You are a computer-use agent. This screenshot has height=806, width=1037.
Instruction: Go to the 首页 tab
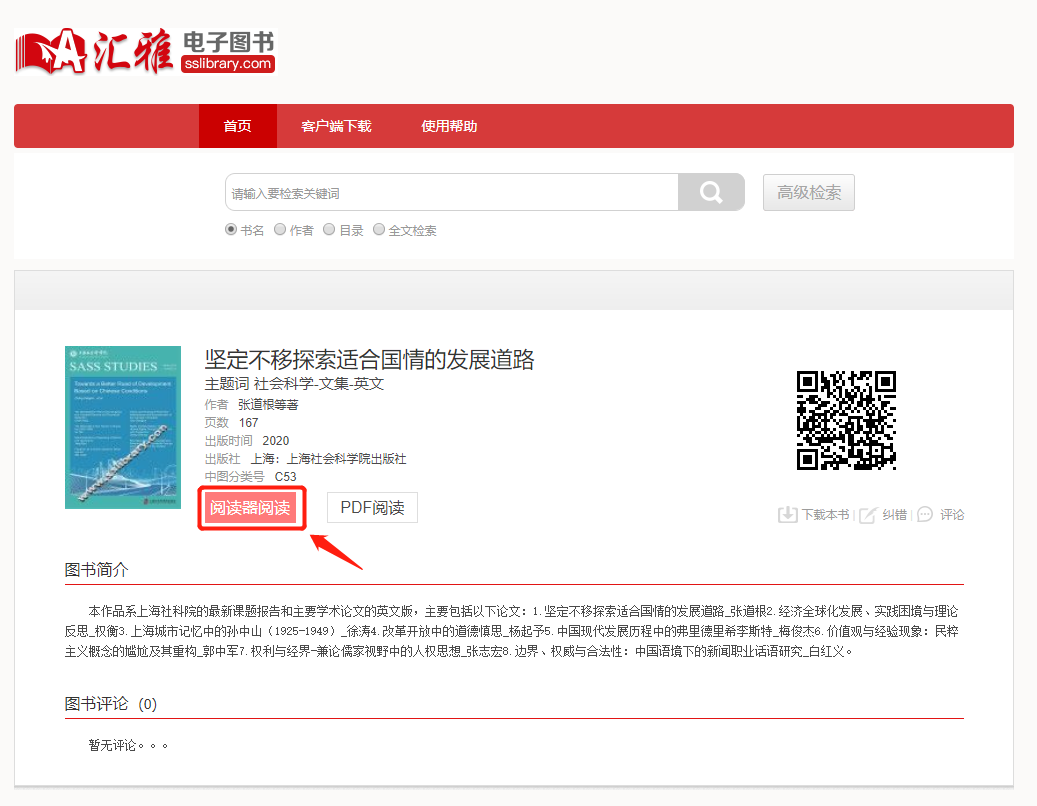pos(237,126)
